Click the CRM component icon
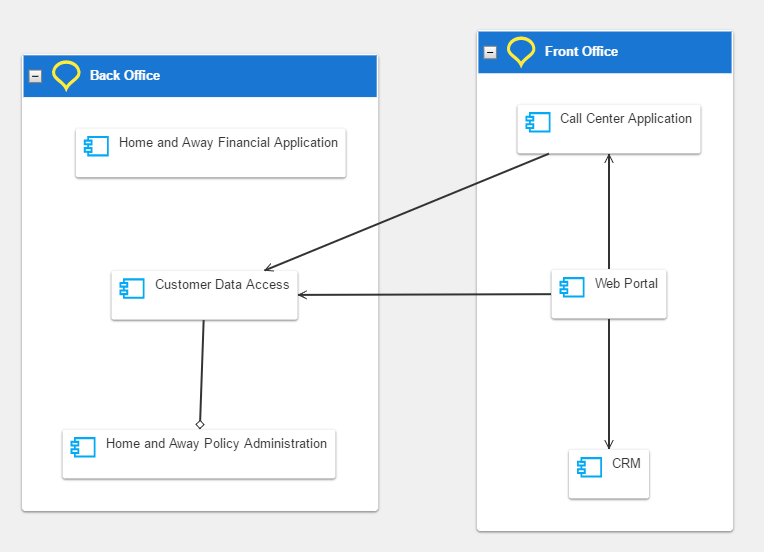The image size is (764, 552). point(590,467)
